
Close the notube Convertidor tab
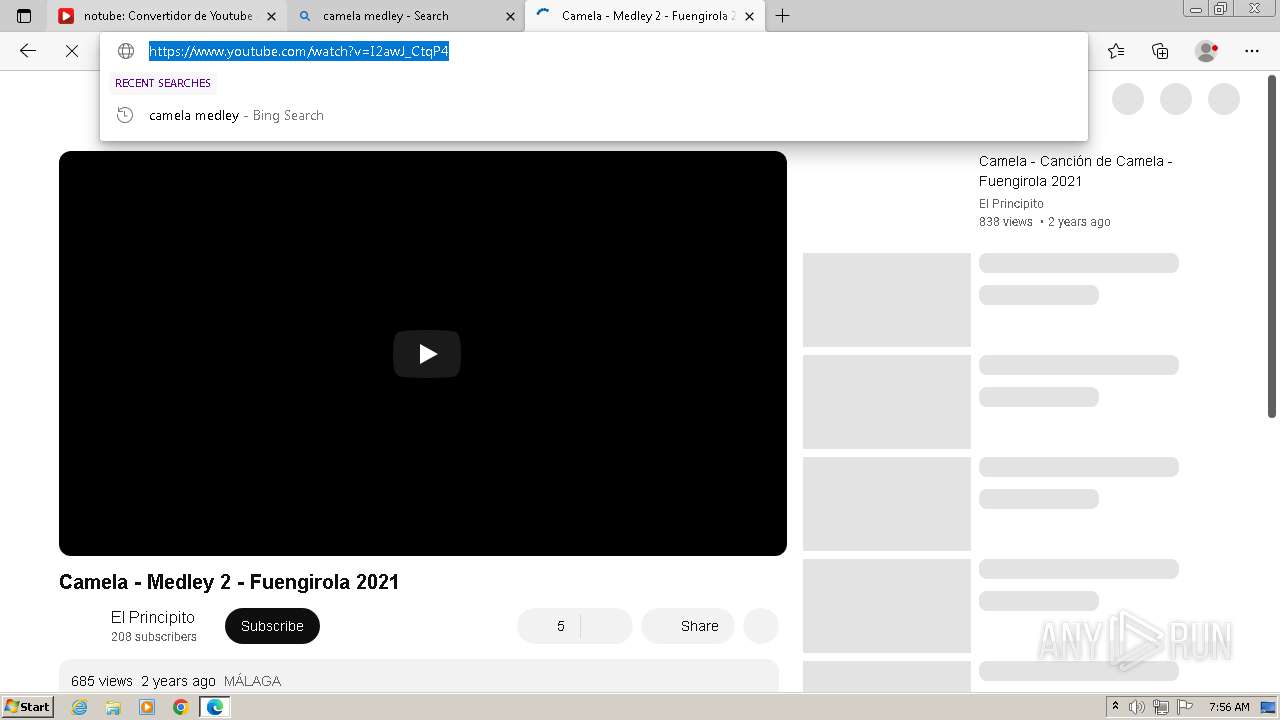271,16
